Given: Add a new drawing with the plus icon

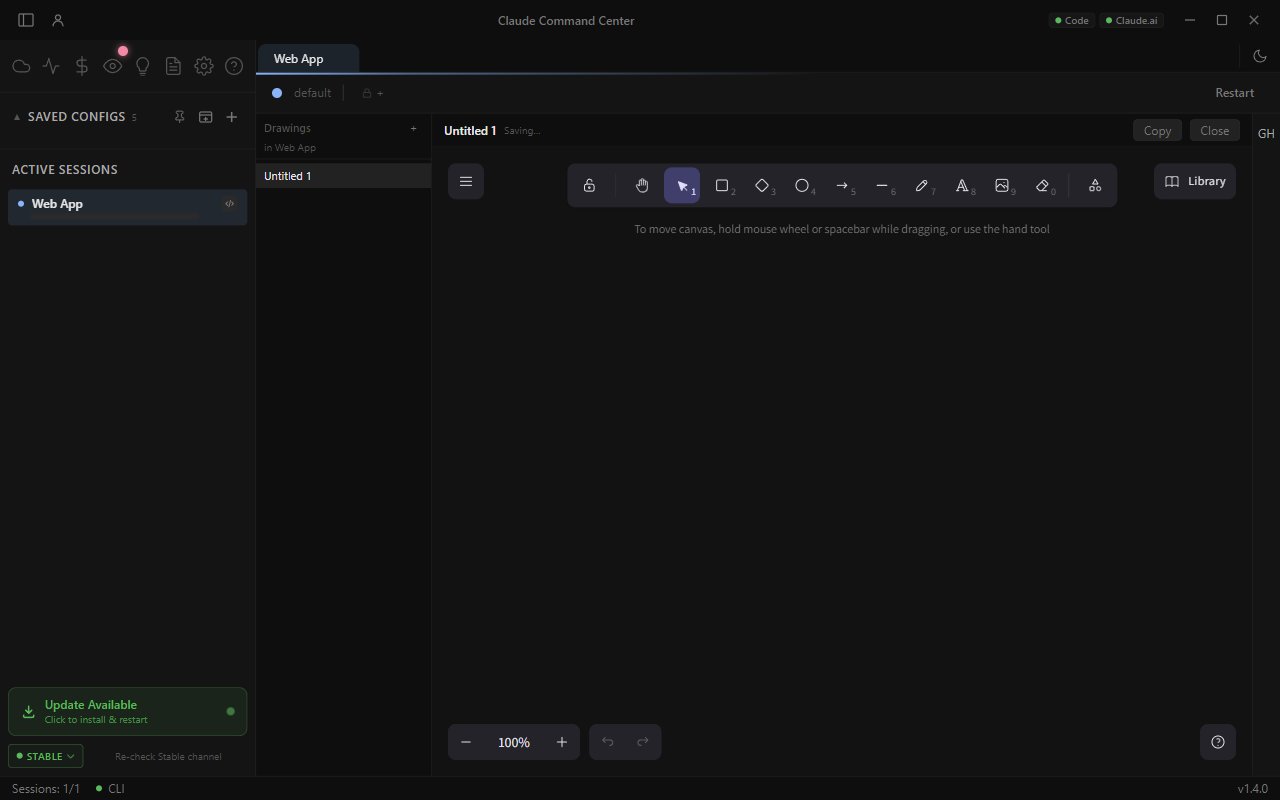Looking at the screenshot, I should [414, 128].
